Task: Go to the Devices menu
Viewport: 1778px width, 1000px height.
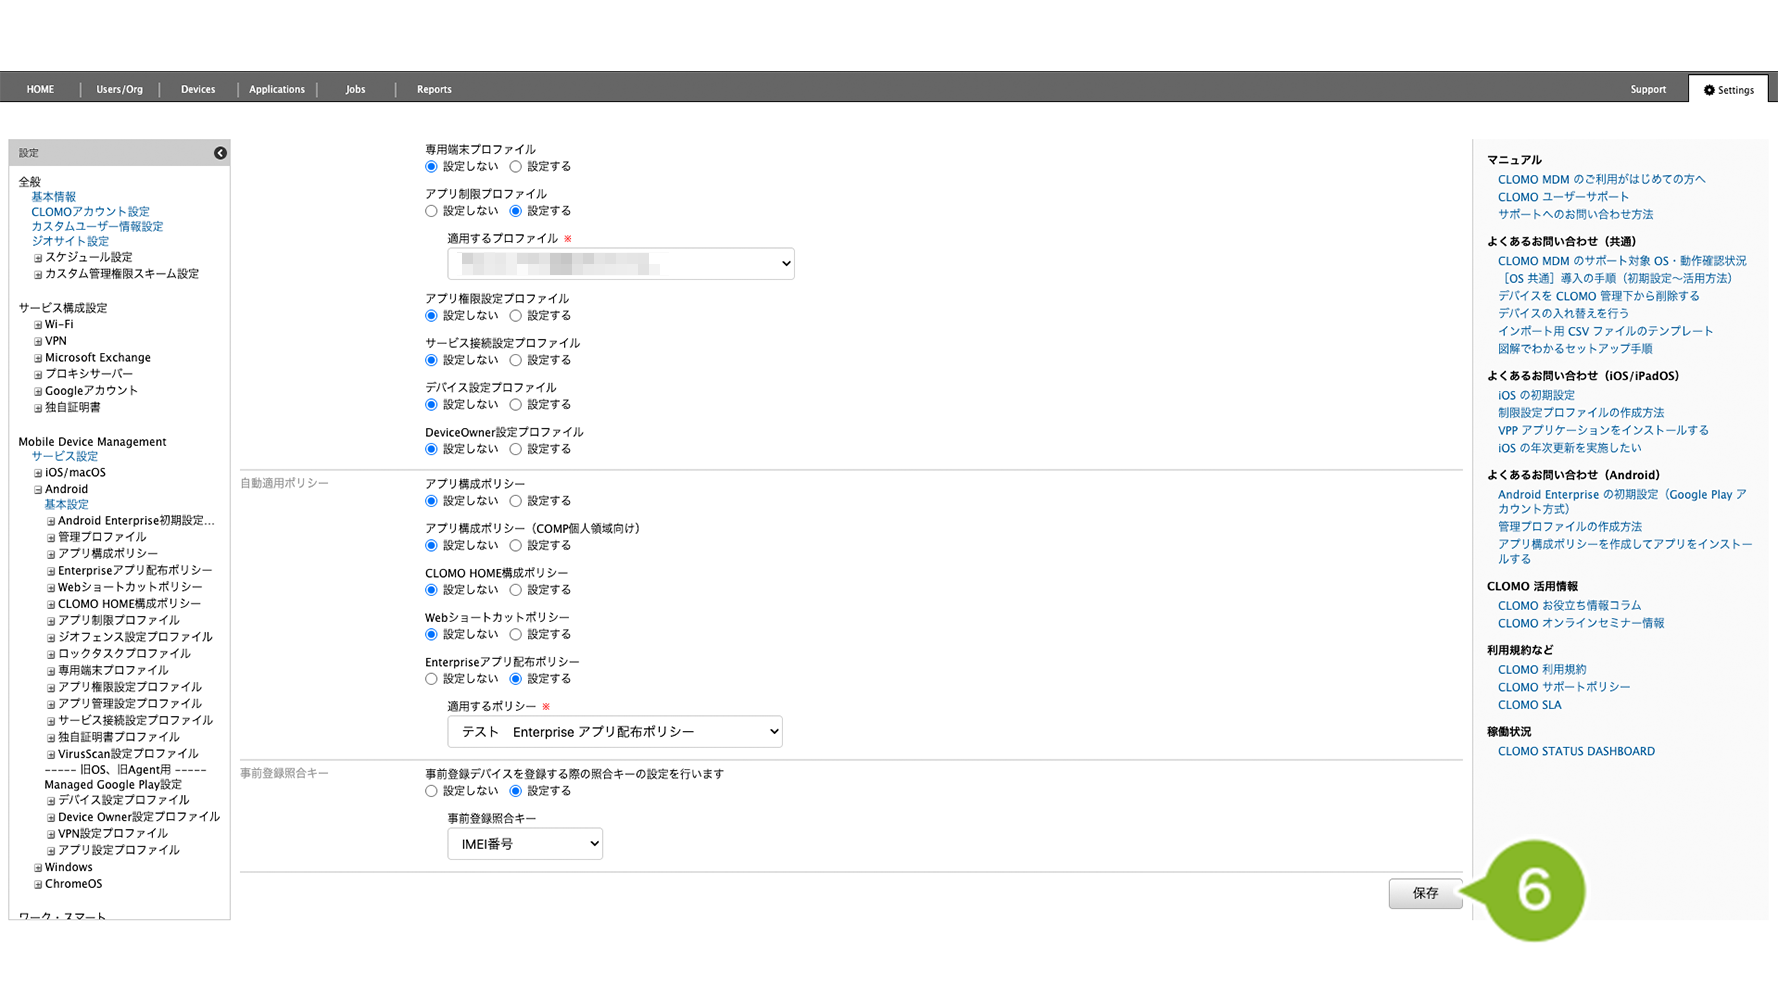Action: [198, 89]
